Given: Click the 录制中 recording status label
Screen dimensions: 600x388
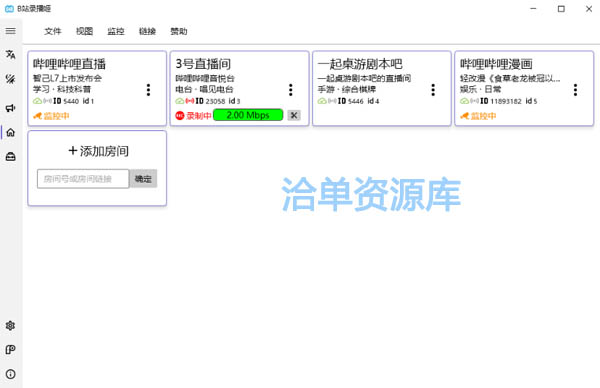Looking at the screenshot, I should pos(199,116).
